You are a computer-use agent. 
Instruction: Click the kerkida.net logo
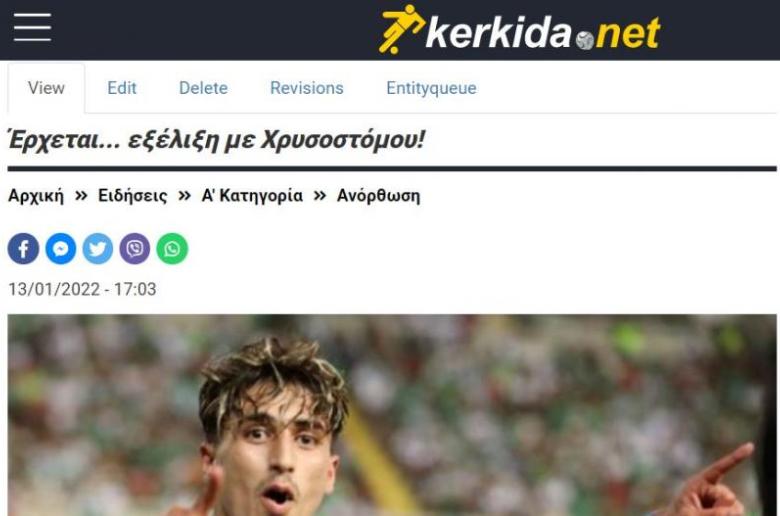click(x=520, y=30)
